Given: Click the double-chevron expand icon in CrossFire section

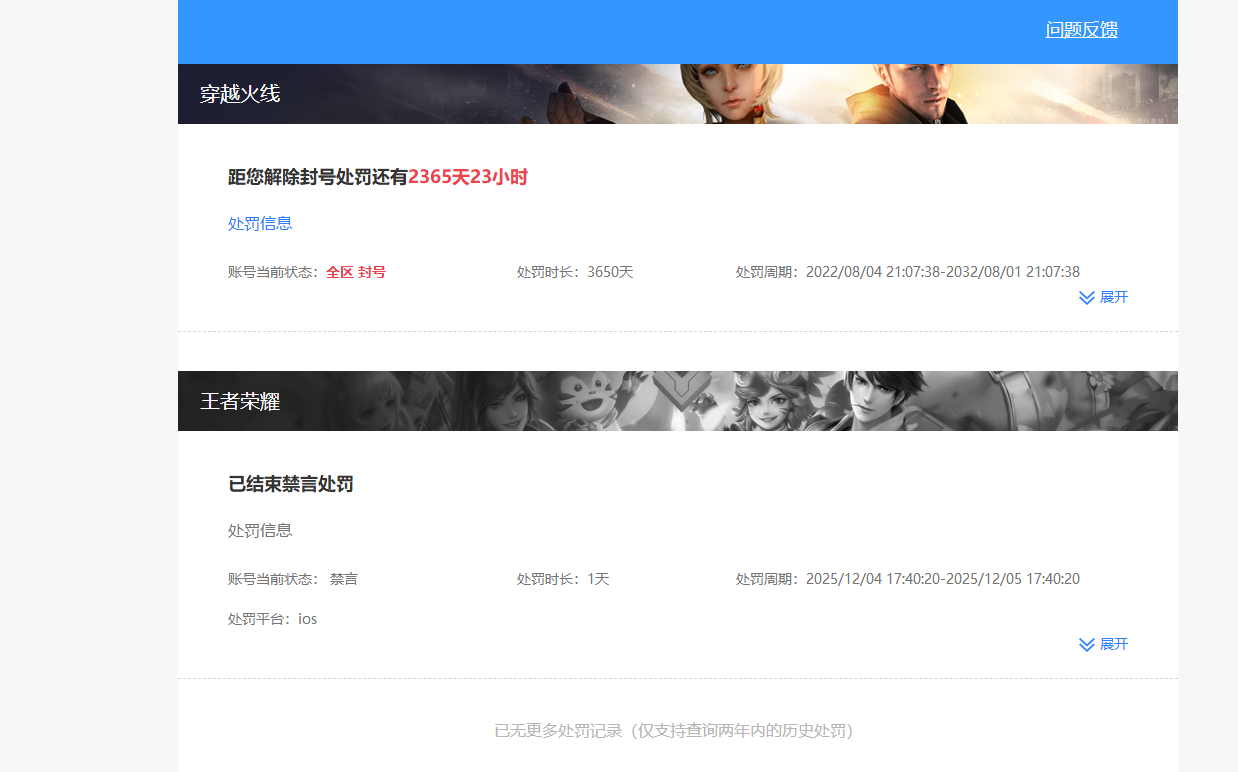Looking at the screenshot, I should [1086, 297].
